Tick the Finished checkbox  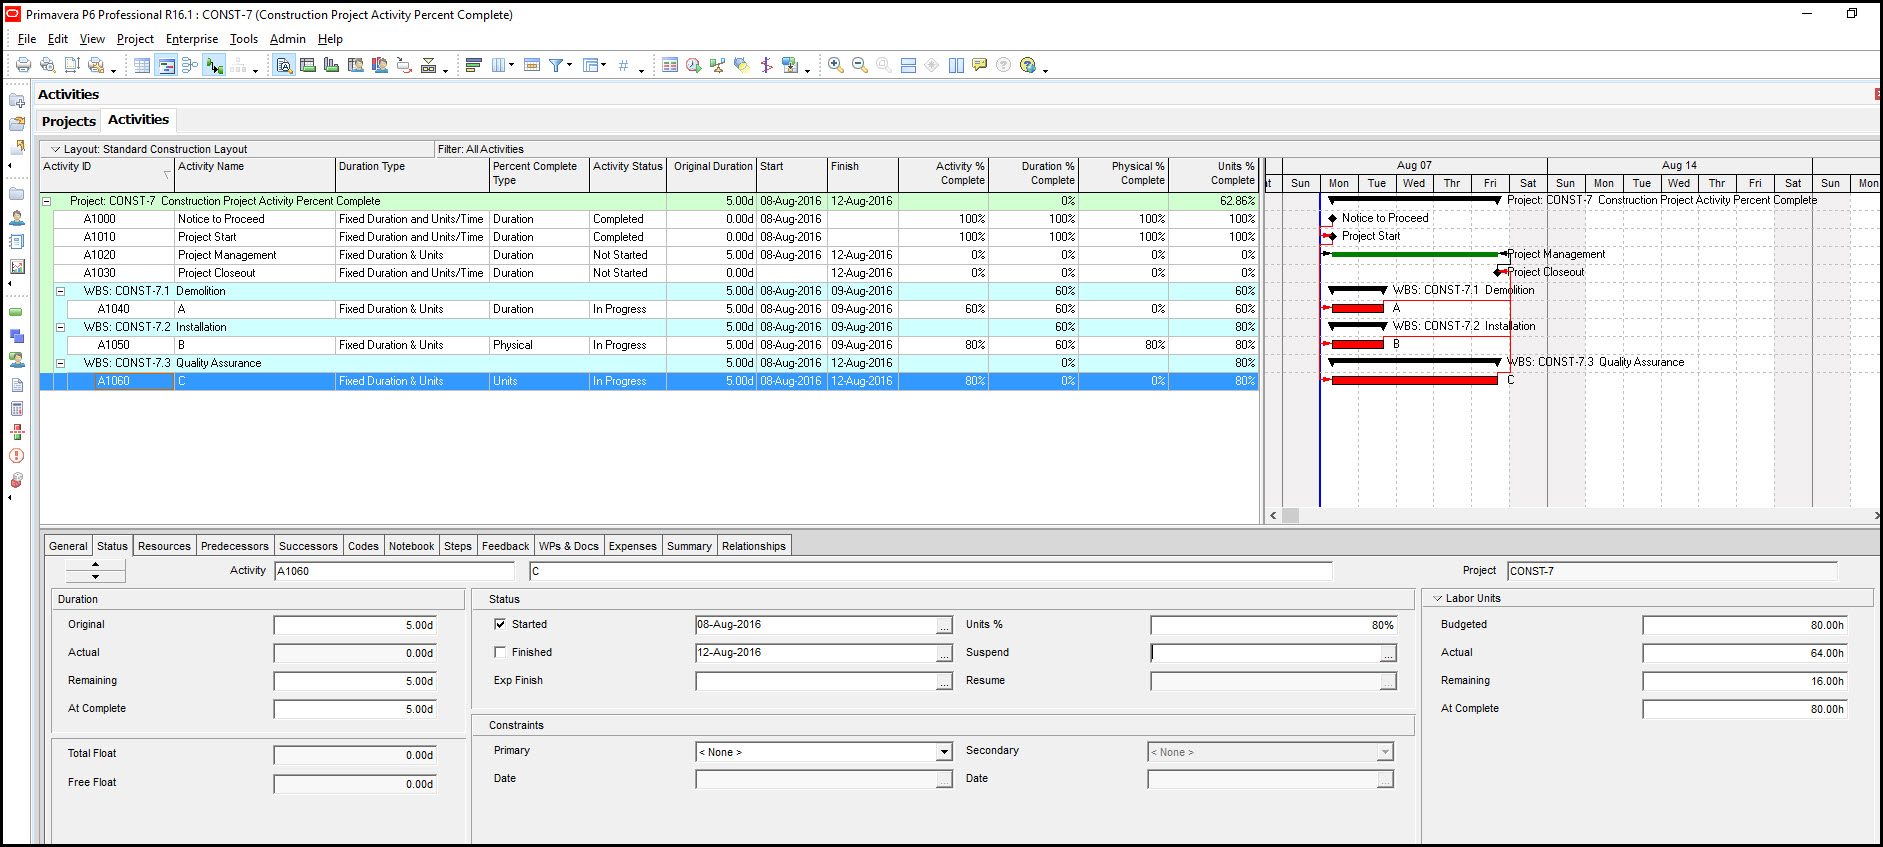500,652
